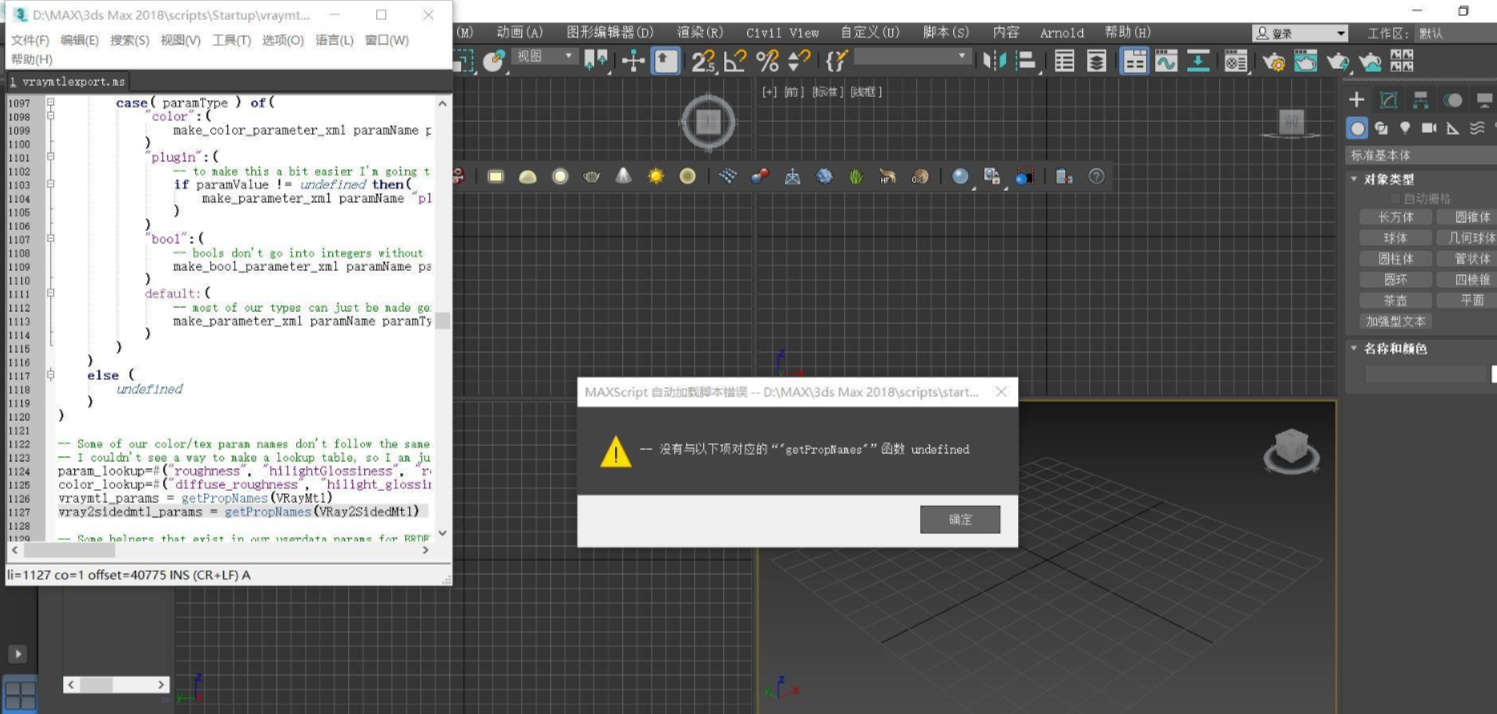This screenshot has height=714, width=1497.
Task: Select the Lights category icon
Action: tap(1405, 128)
